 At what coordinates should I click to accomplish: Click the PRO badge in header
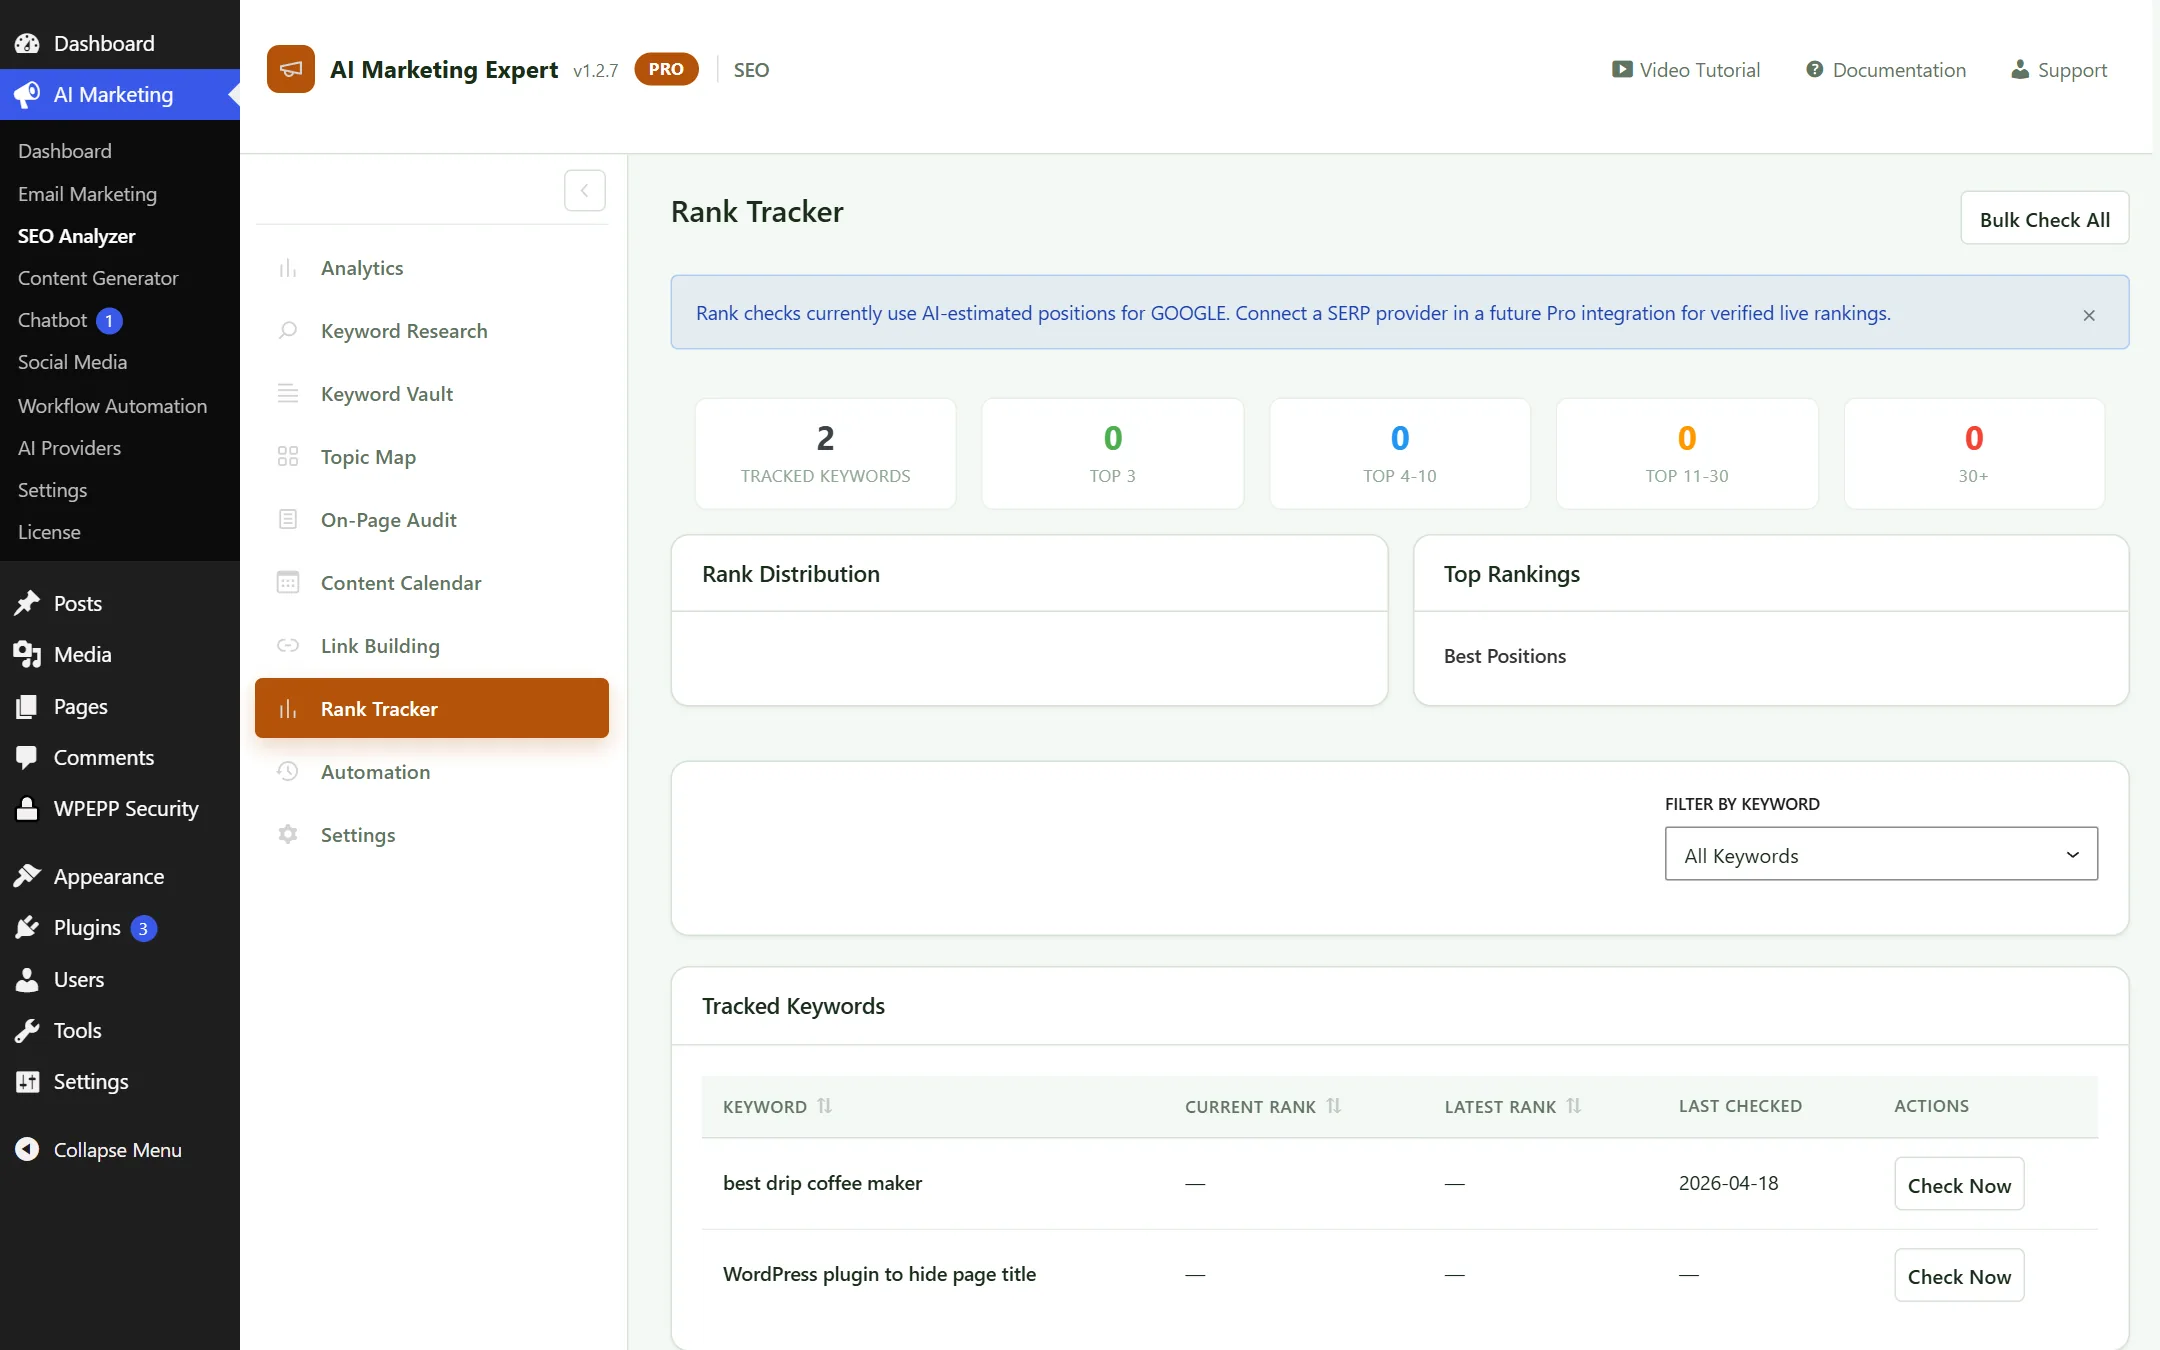tap(666, 69)
